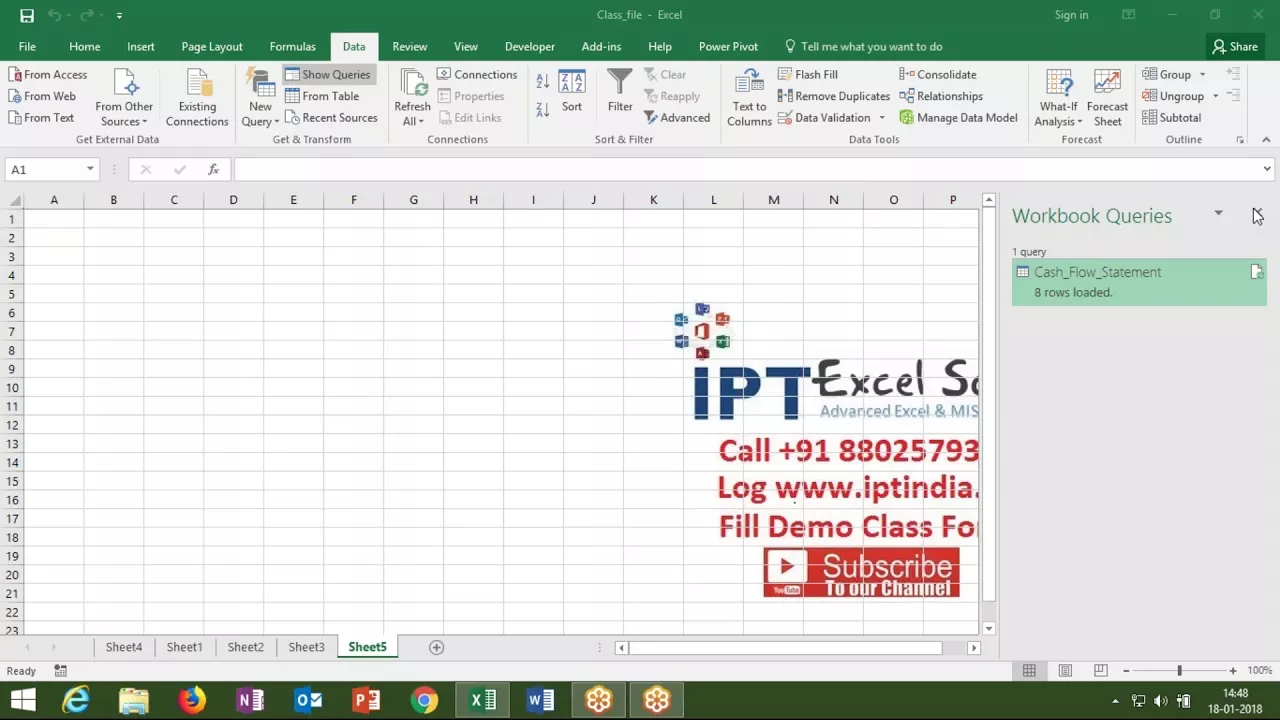Switch to Page Break Preview
Viewport: 1280px width, 720px height.
[x=1101, y=670]
